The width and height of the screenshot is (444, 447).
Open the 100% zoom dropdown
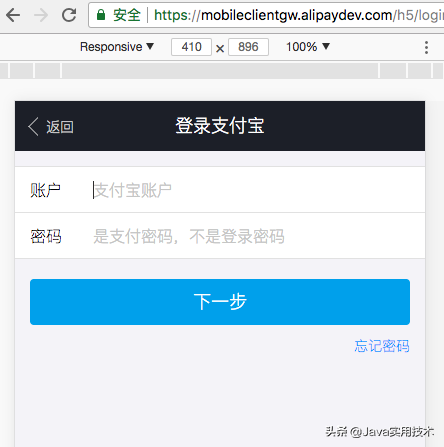tap(308, 47)
